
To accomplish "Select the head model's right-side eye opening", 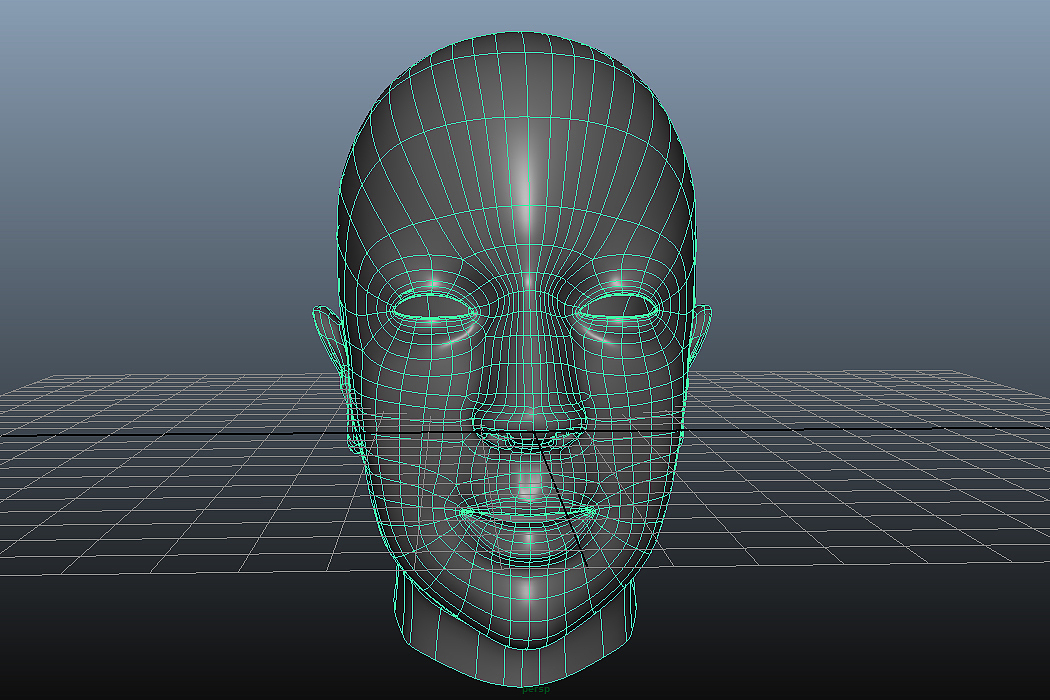I will click(x=617, y=307).
